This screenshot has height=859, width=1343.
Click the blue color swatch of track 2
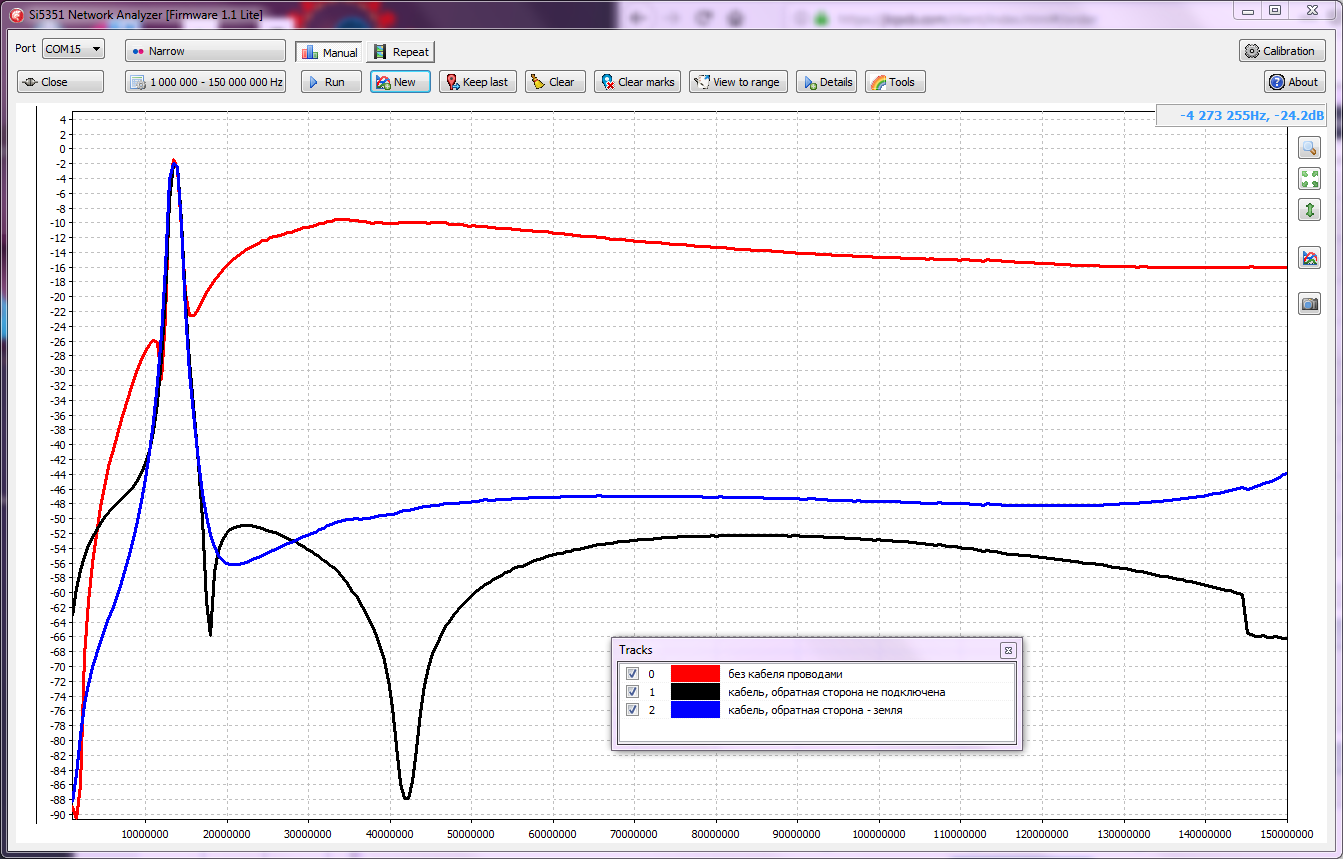(x=695, y=710)
